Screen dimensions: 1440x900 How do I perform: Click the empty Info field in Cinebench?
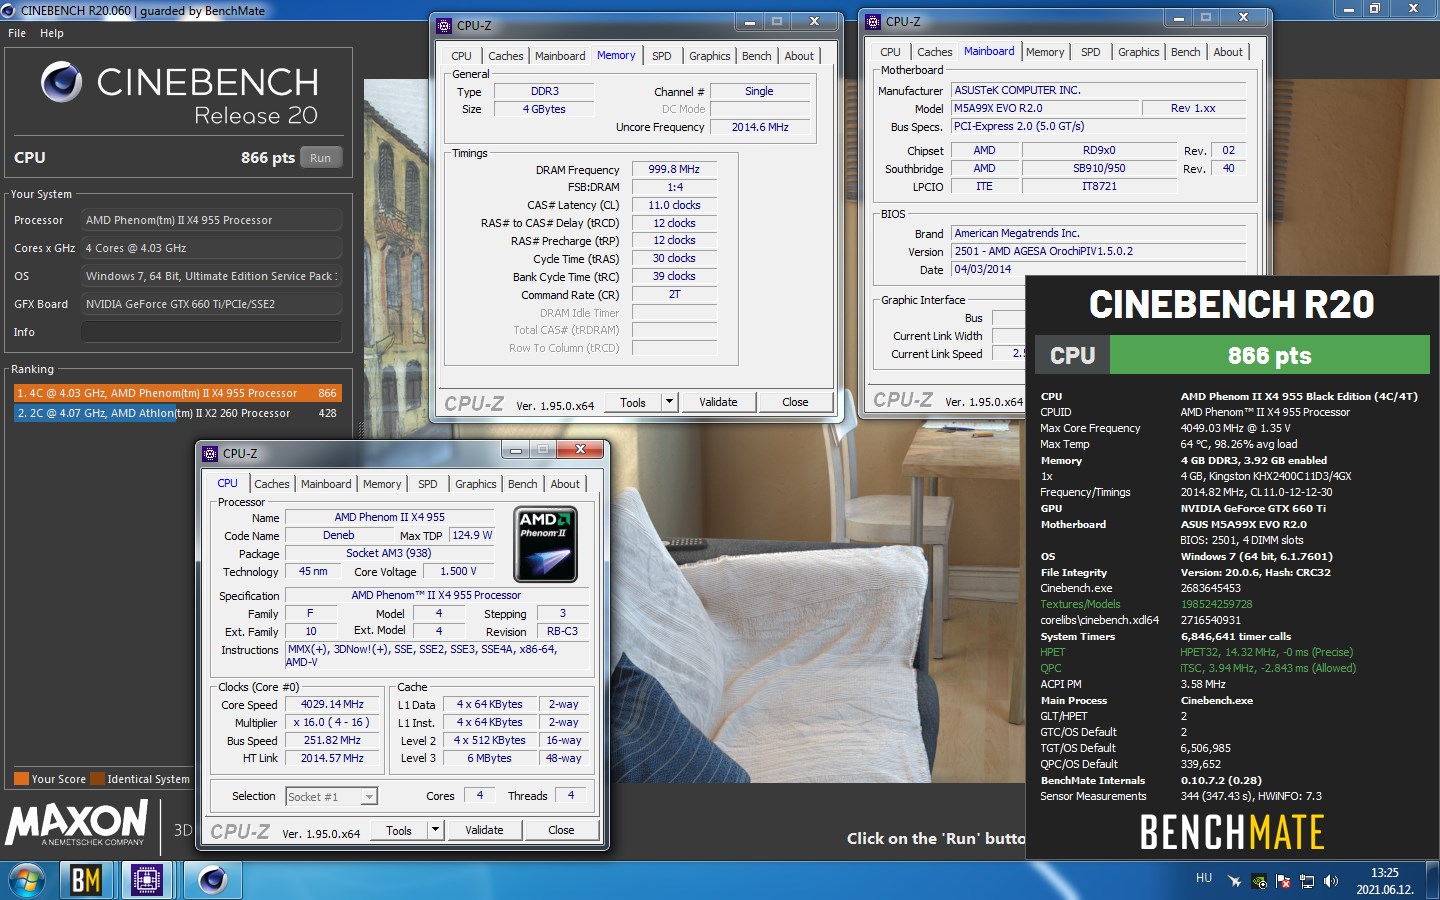pyautogui.click(x=211, y=332)
